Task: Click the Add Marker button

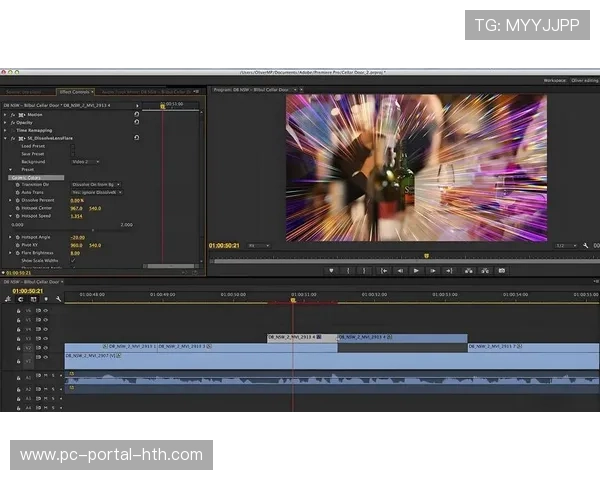Action: 331,270
